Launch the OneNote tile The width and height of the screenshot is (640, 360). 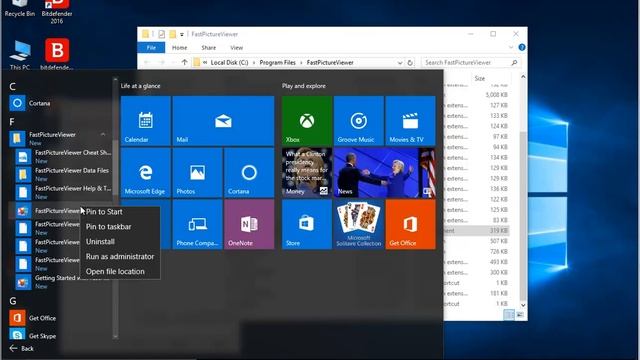coord(249,224)
